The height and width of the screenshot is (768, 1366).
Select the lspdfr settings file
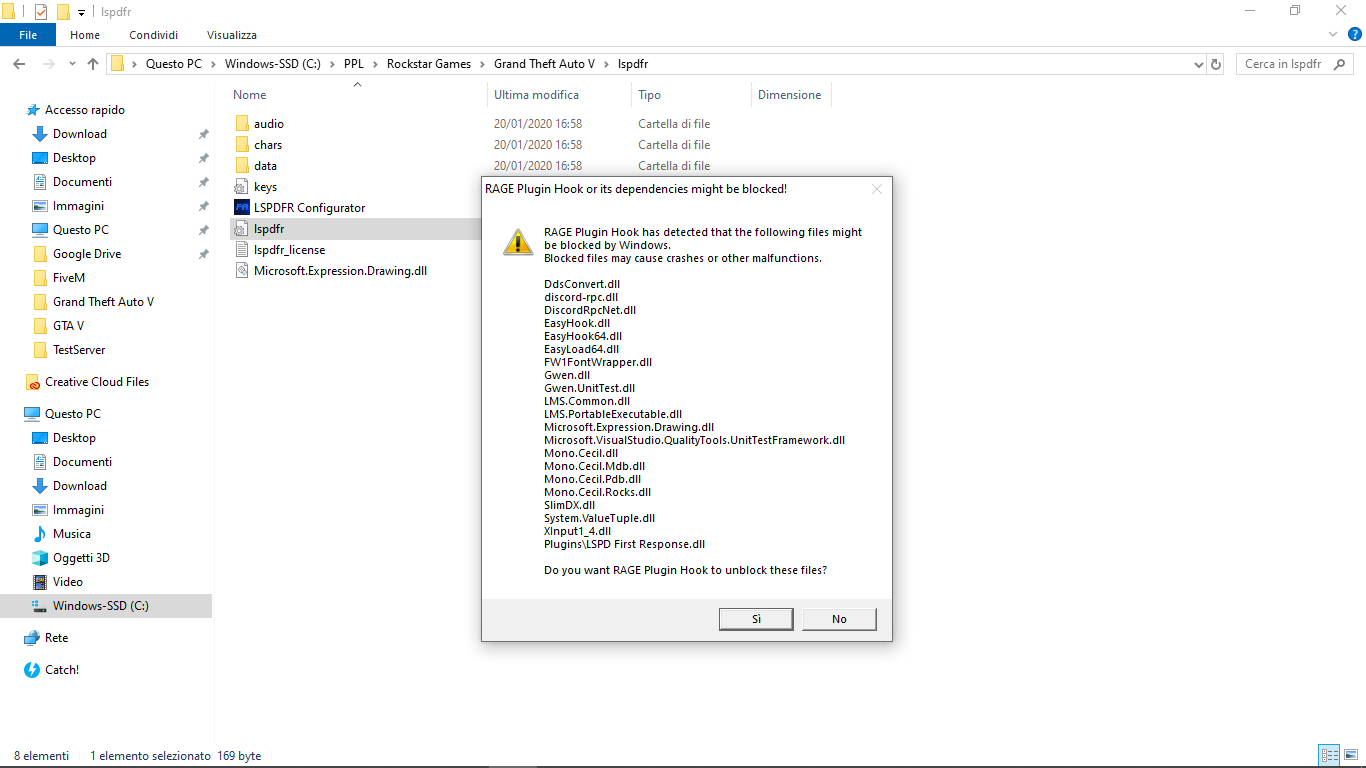[269, 229]
